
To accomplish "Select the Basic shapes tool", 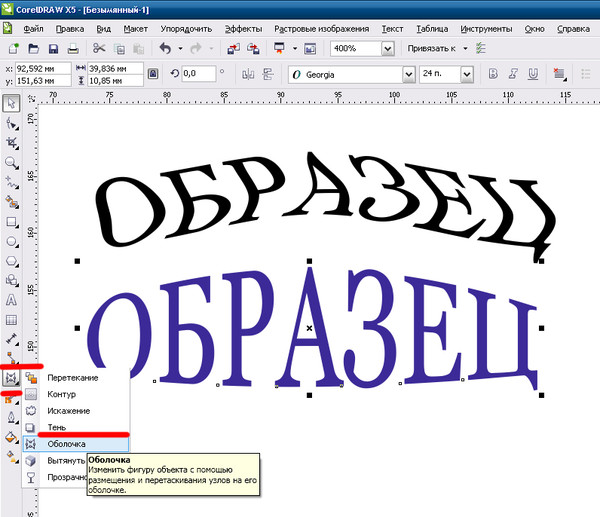I will point(11,281).
